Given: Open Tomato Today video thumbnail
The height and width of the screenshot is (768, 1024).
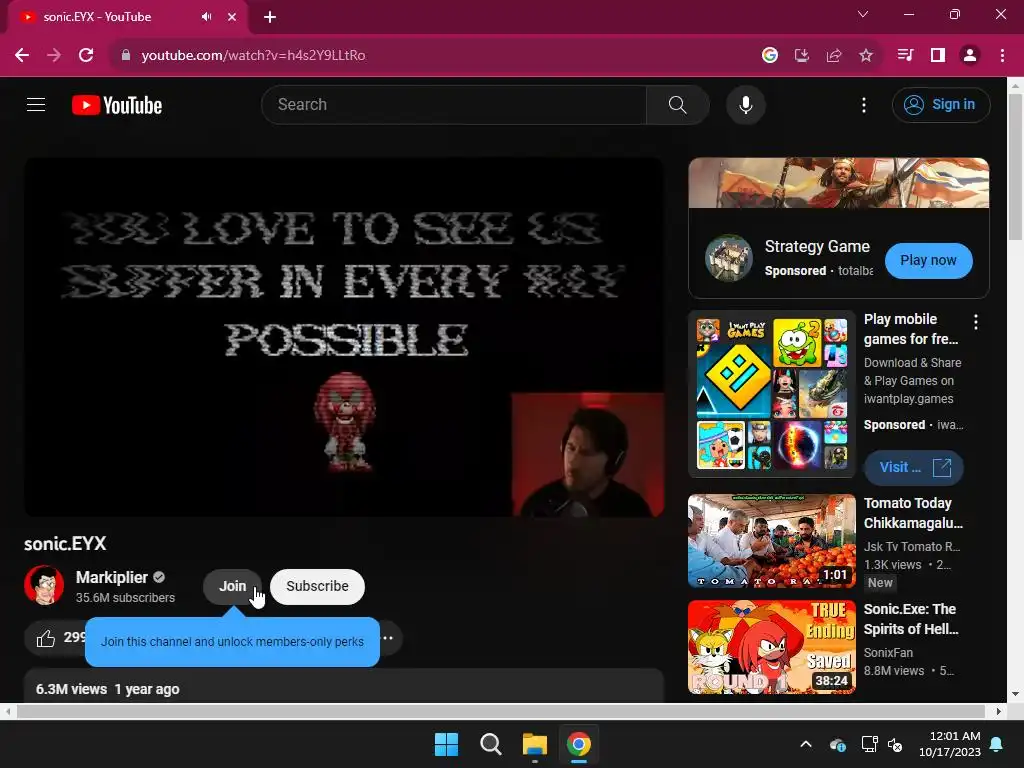Looking at the screenshot, I should click(772, 541).
